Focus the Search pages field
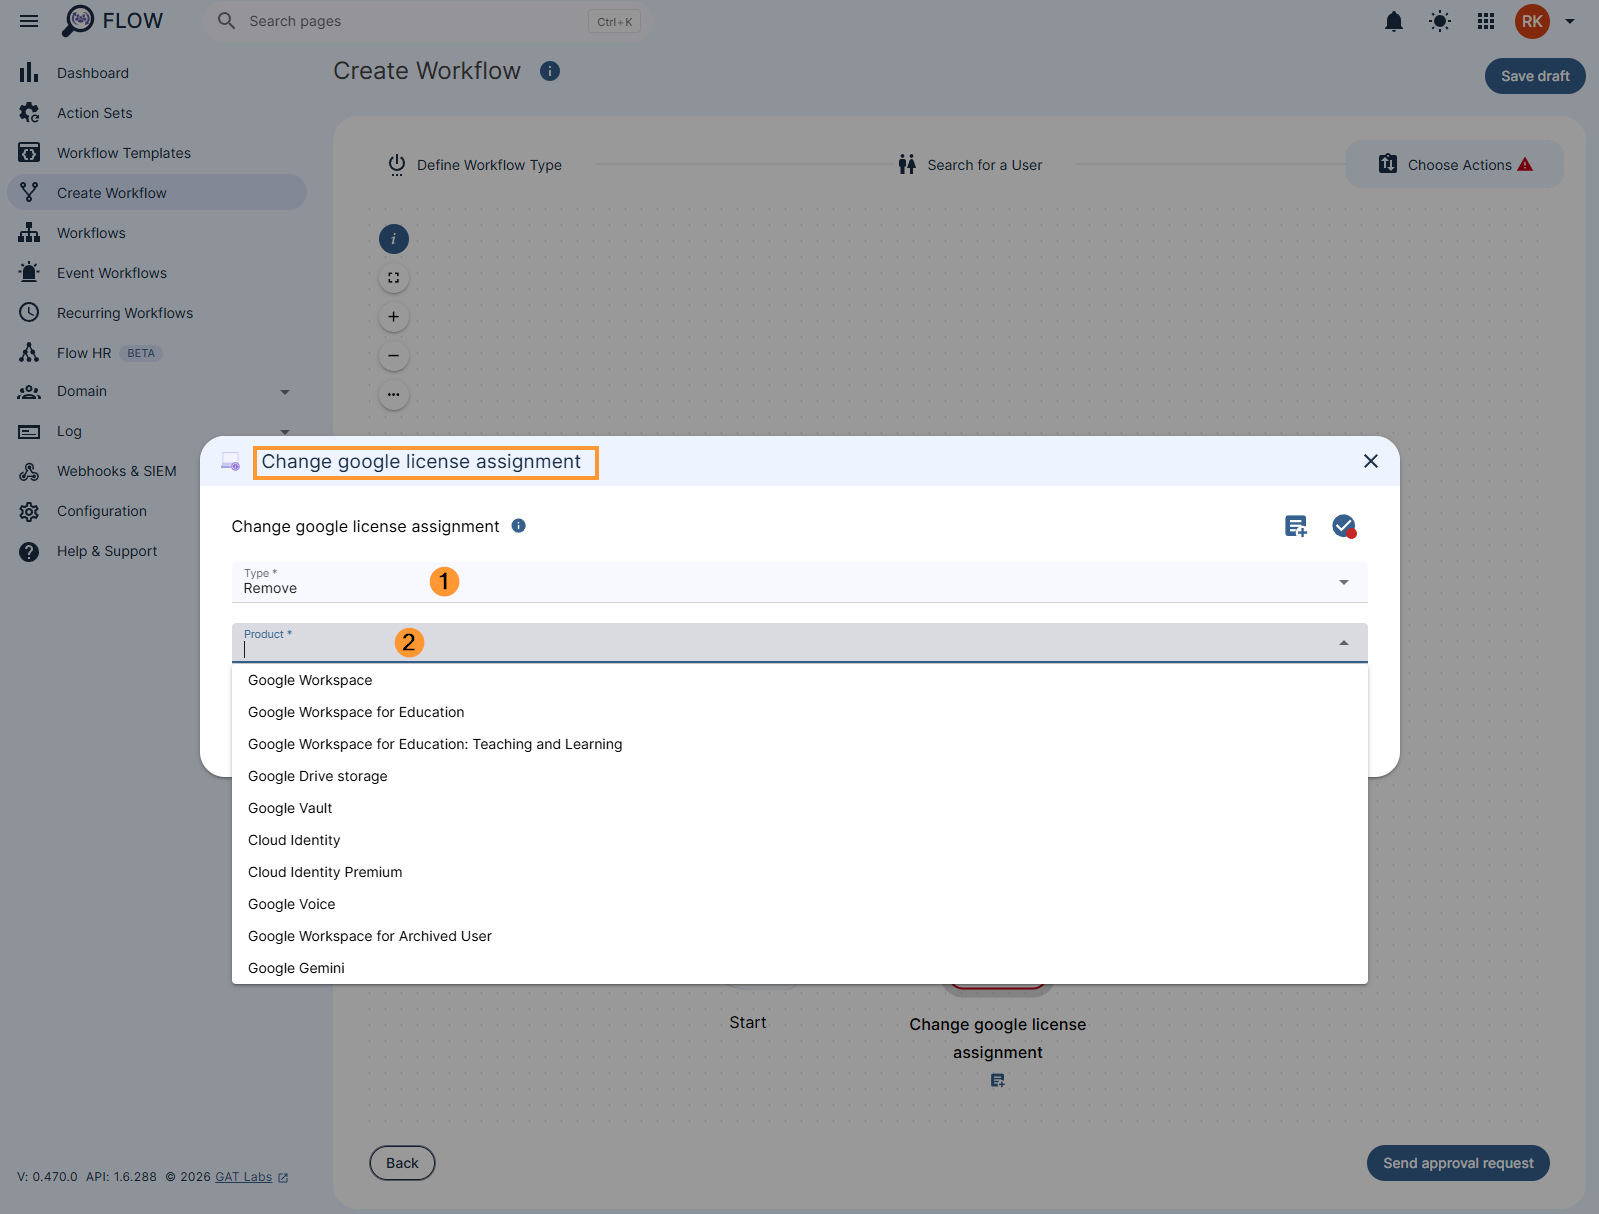1599x1214 pixels. [427, 21]
